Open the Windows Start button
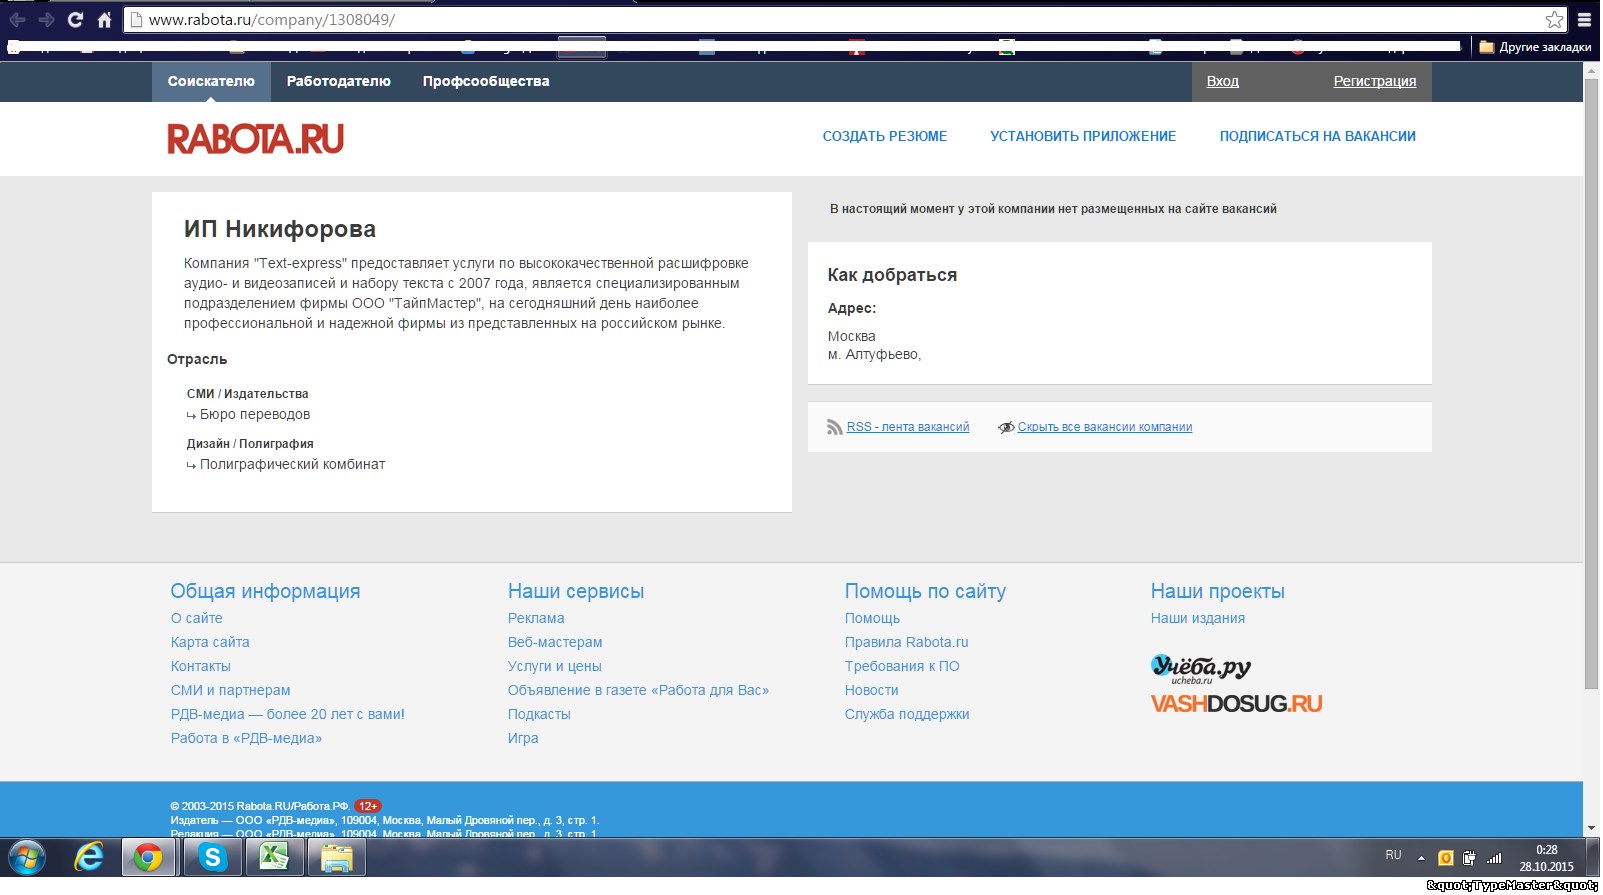 point(27,857)
